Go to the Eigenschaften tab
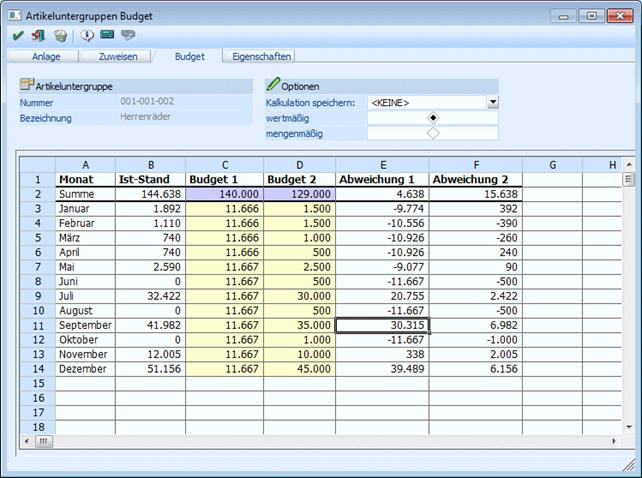This screenshot has width=642, height=478. coord(260,57)
